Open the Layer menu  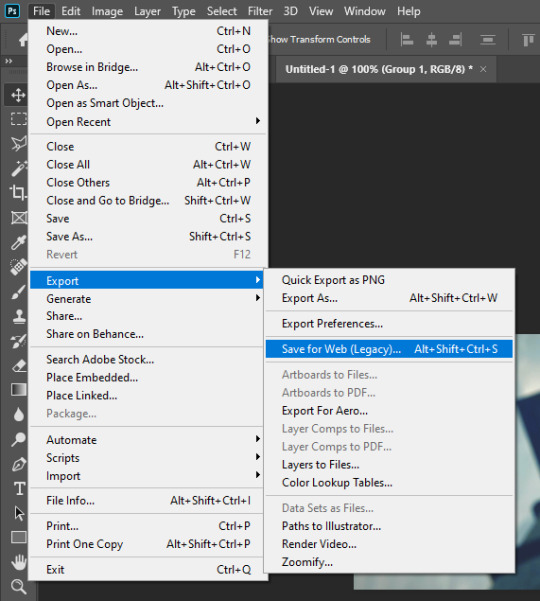point(147,11)
